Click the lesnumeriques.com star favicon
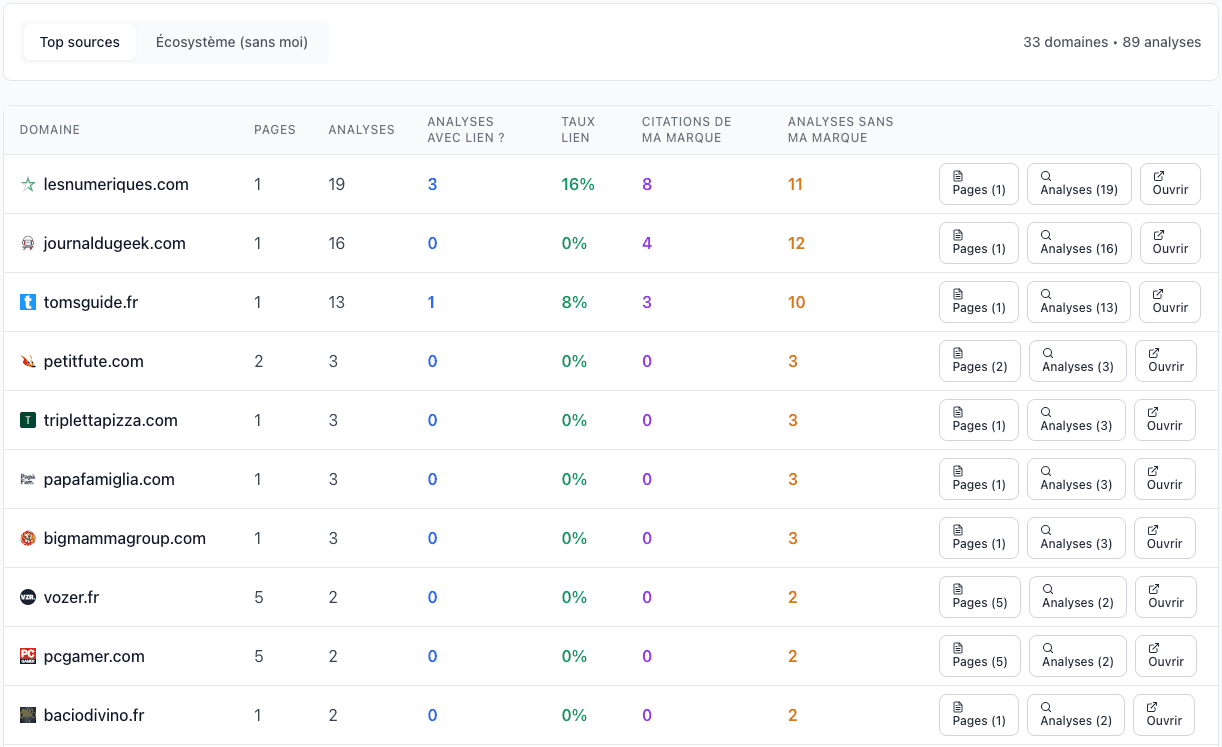Screen dimensions: 1222x747 point(28,184)
